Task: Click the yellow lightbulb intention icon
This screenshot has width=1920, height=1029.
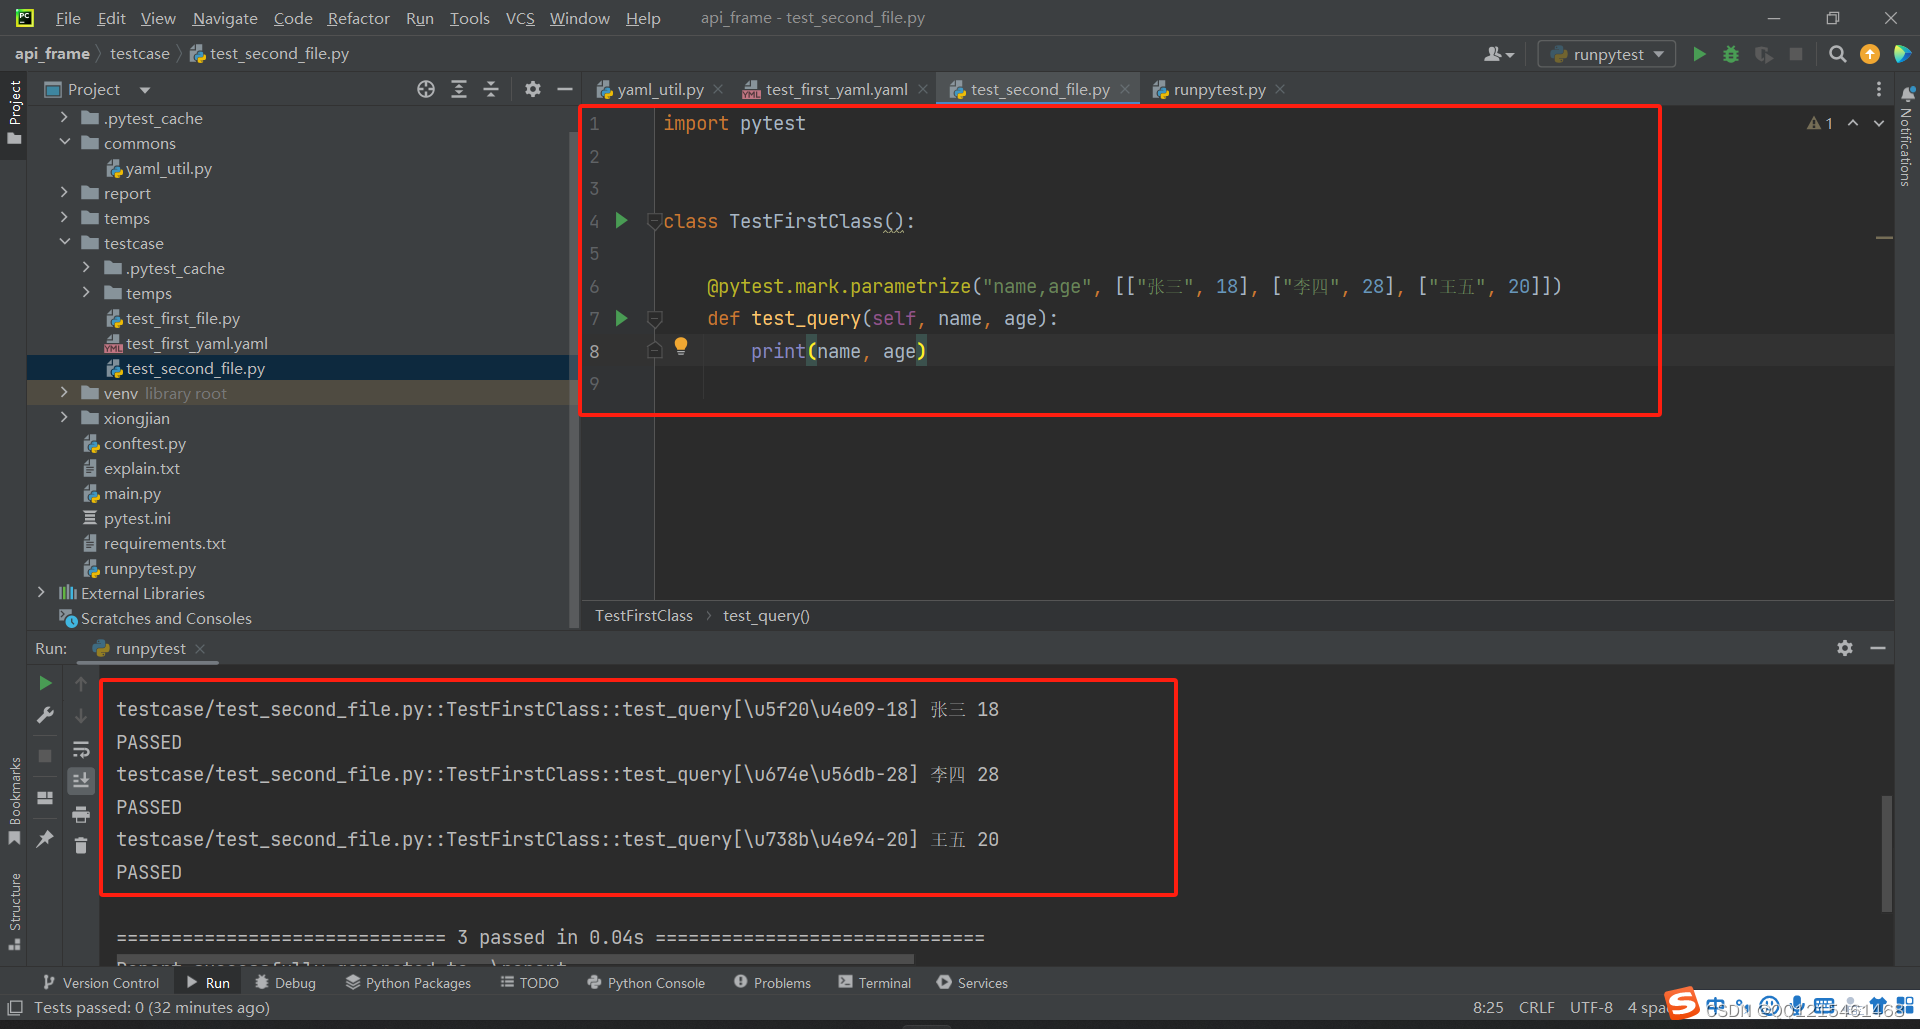Action: (x=681, y=346)
